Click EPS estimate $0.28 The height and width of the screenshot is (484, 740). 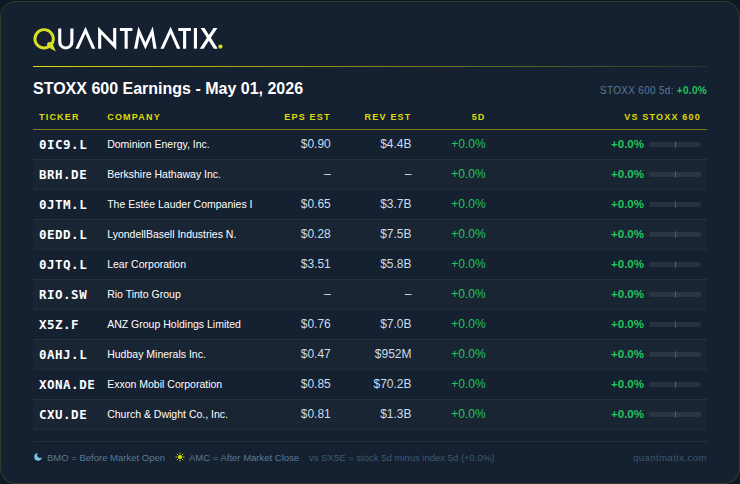pos(315,234)
